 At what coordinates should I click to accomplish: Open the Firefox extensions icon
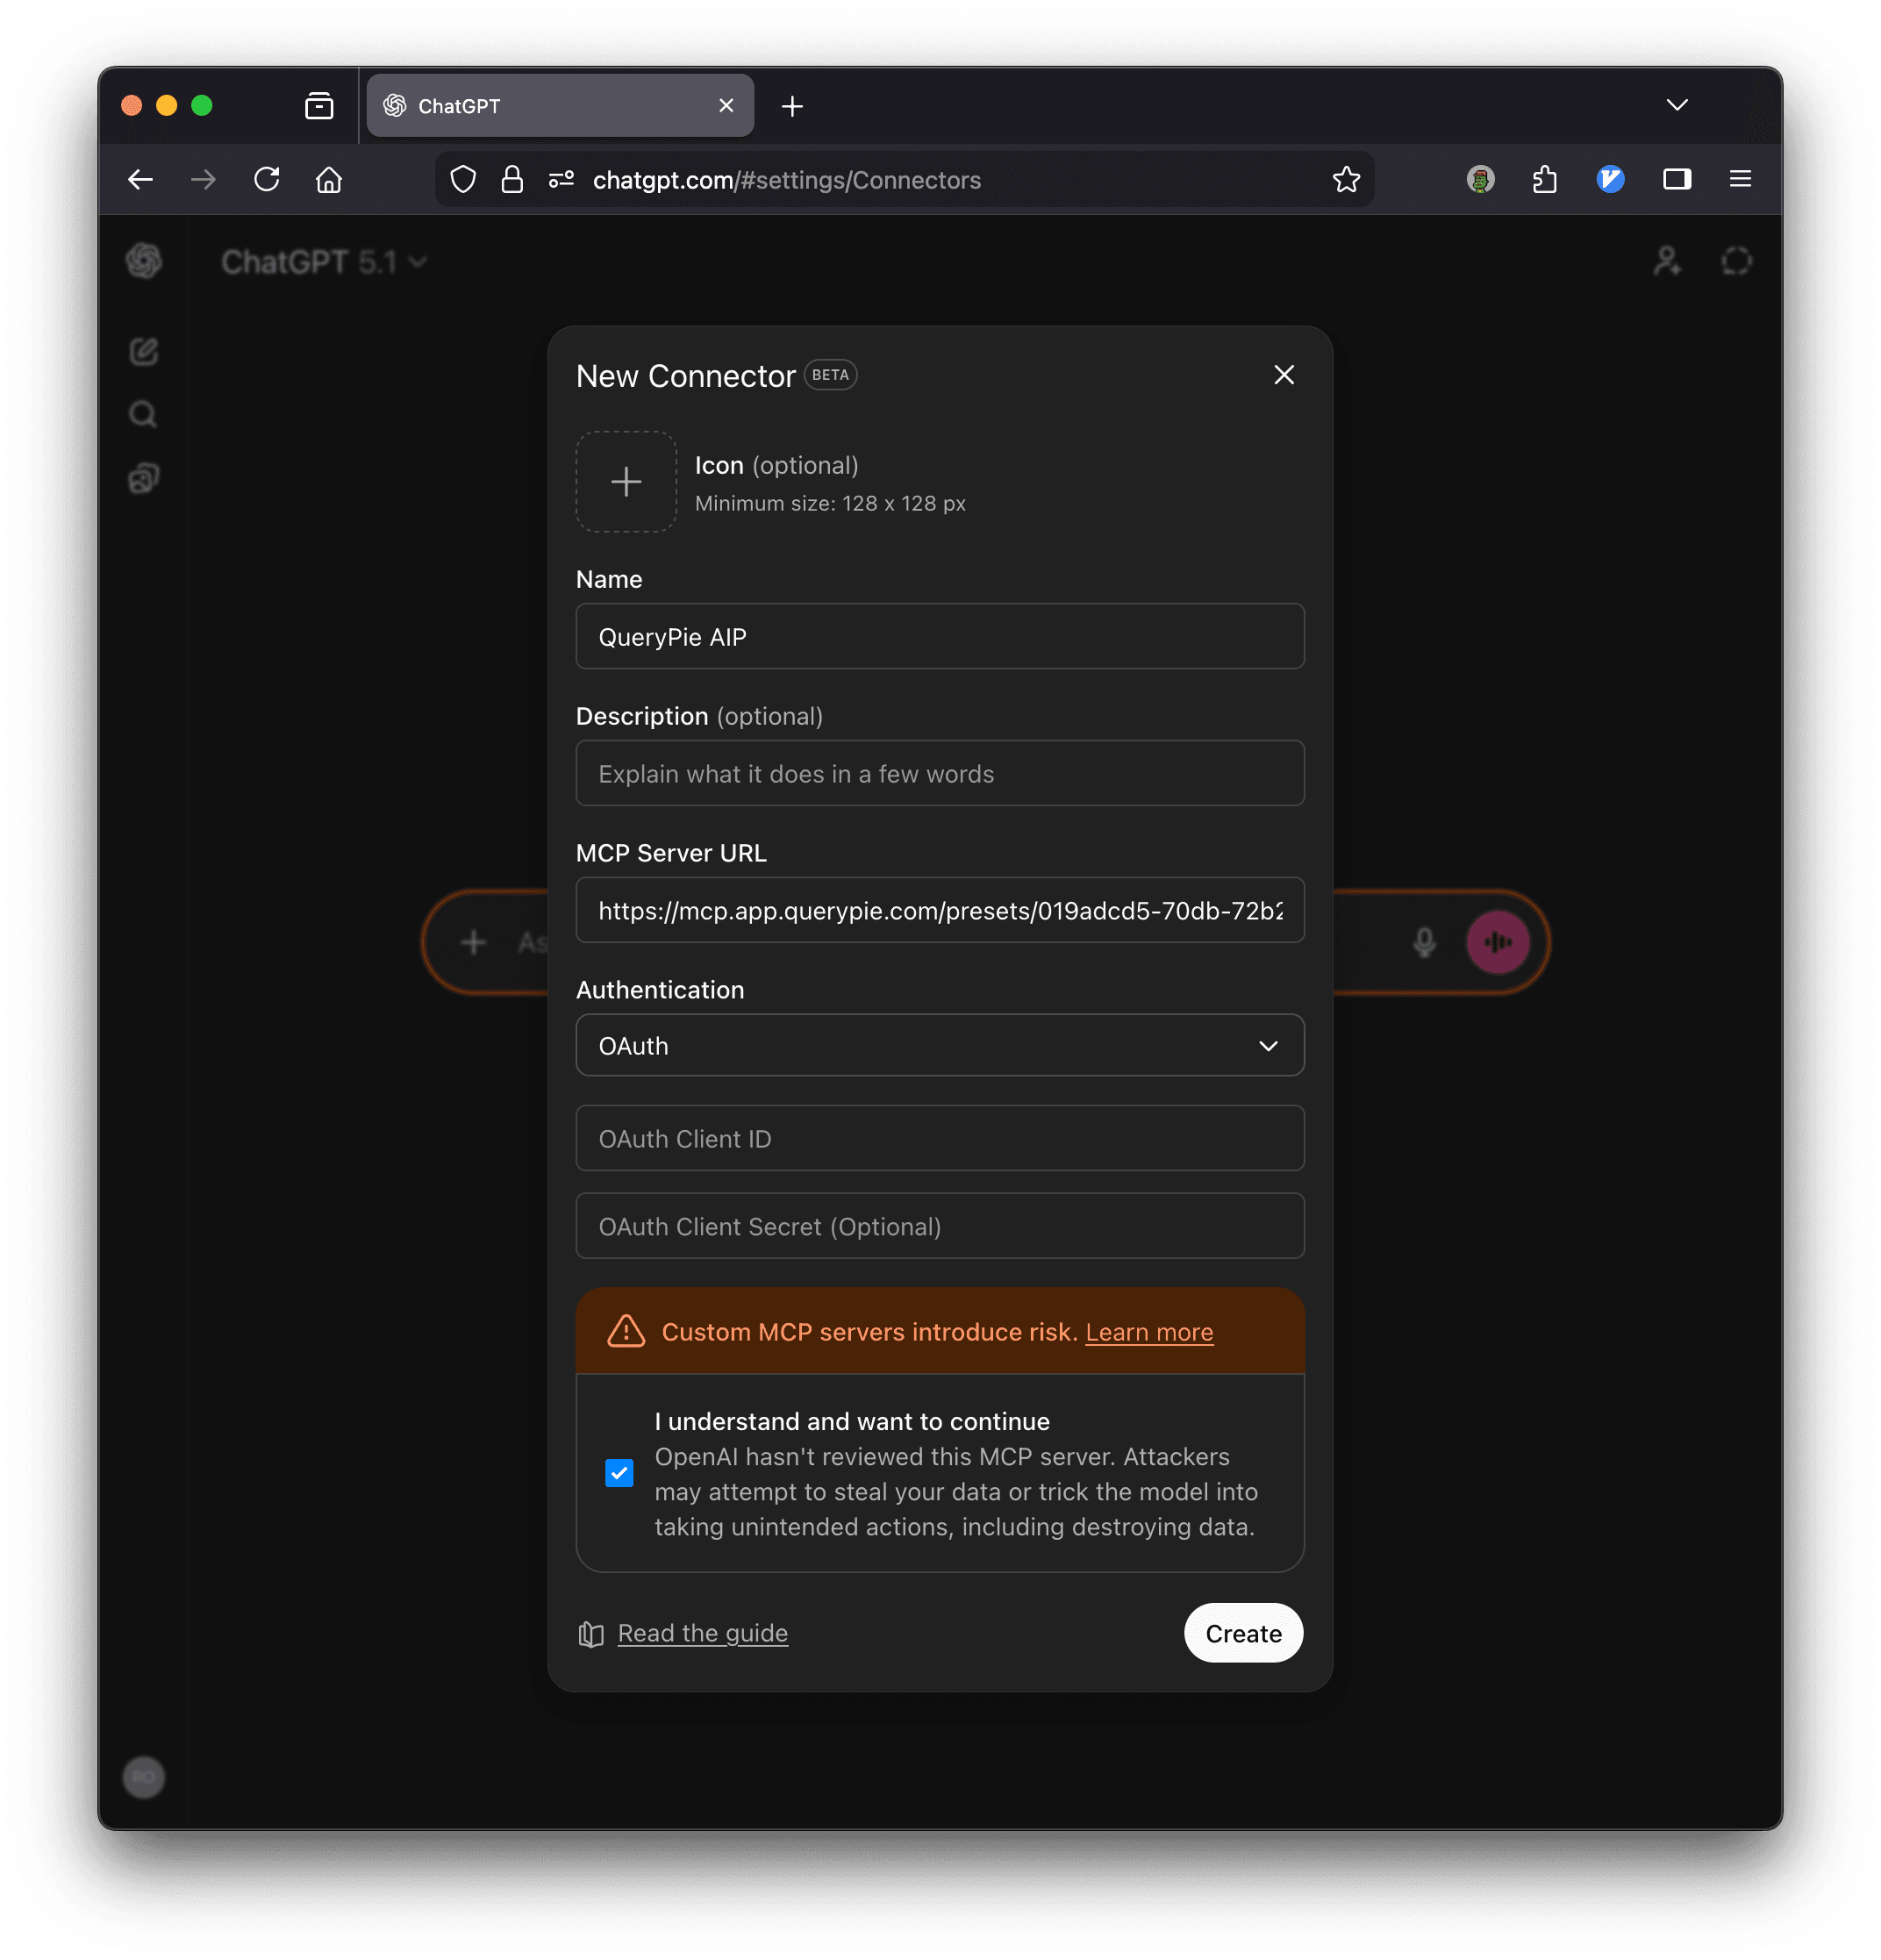(1545, 180)
